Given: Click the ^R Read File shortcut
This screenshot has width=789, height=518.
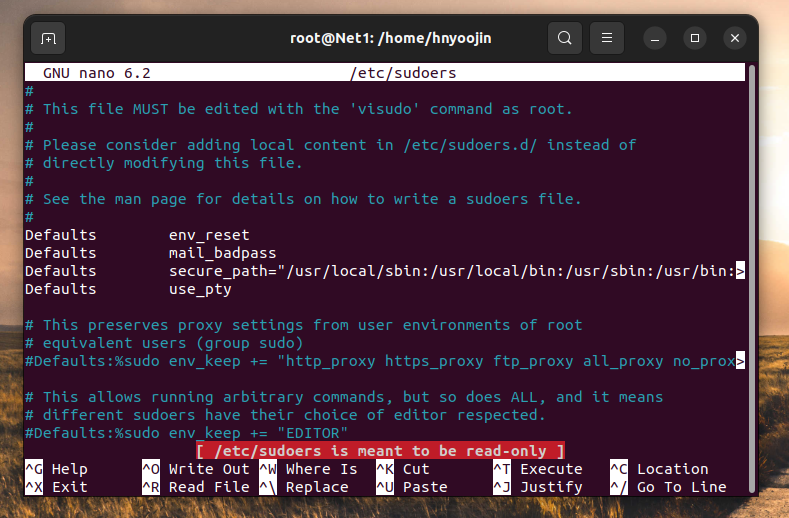Looking at the screenshot, I should pyautogui.click(x=196, y=487).
